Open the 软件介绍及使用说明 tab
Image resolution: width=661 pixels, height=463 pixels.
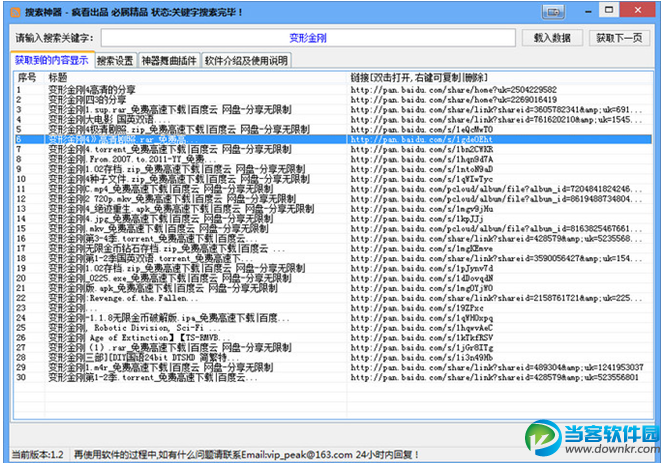pyautogui.click(x=247, y=61)
